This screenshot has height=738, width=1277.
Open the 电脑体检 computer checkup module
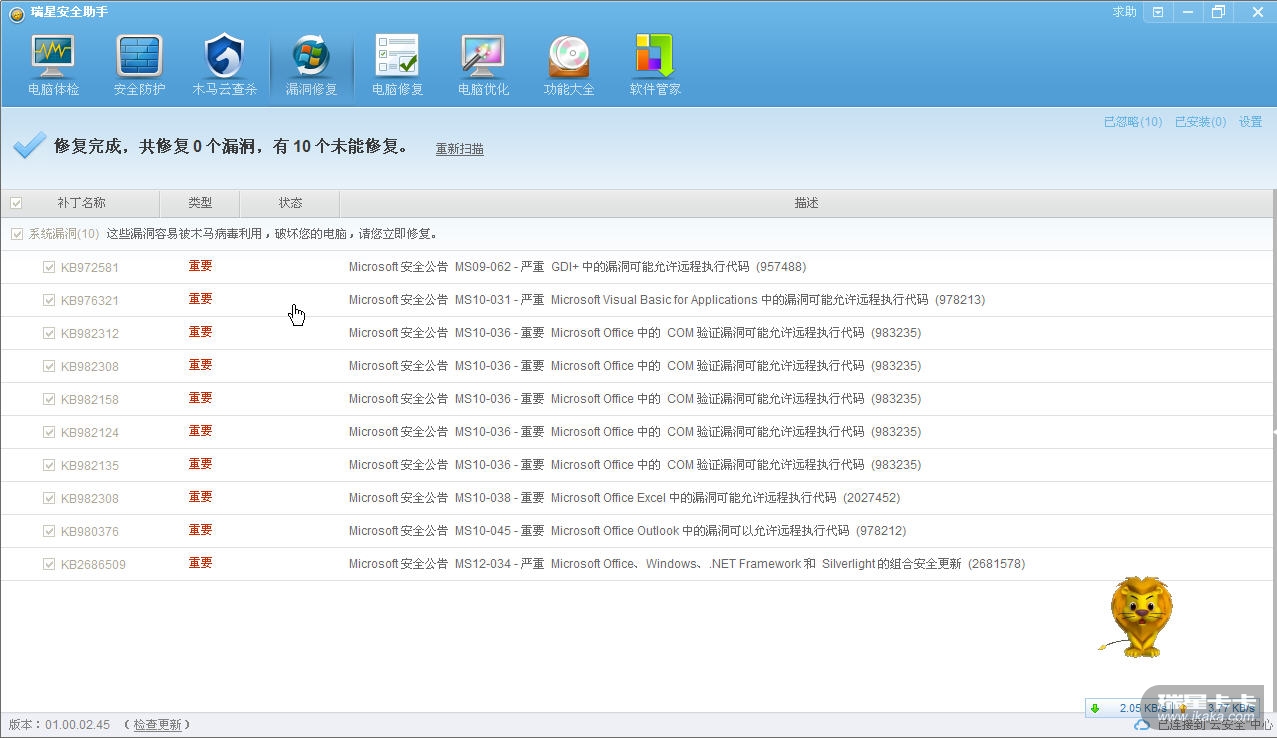(53, 65)
